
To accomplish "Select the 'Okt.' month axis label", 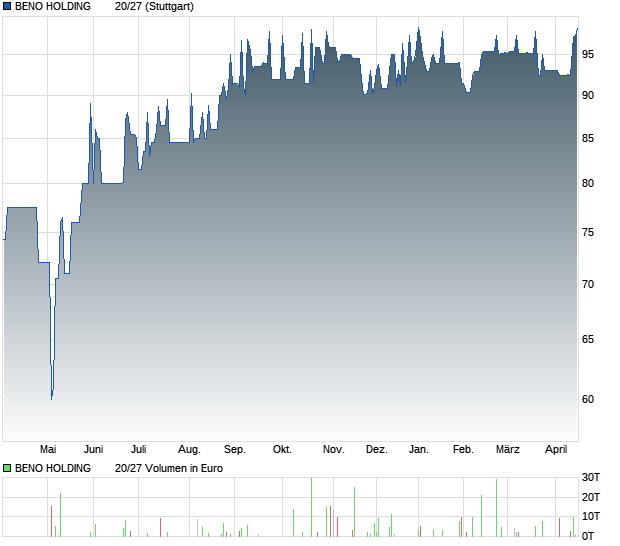I will (282, 449).
